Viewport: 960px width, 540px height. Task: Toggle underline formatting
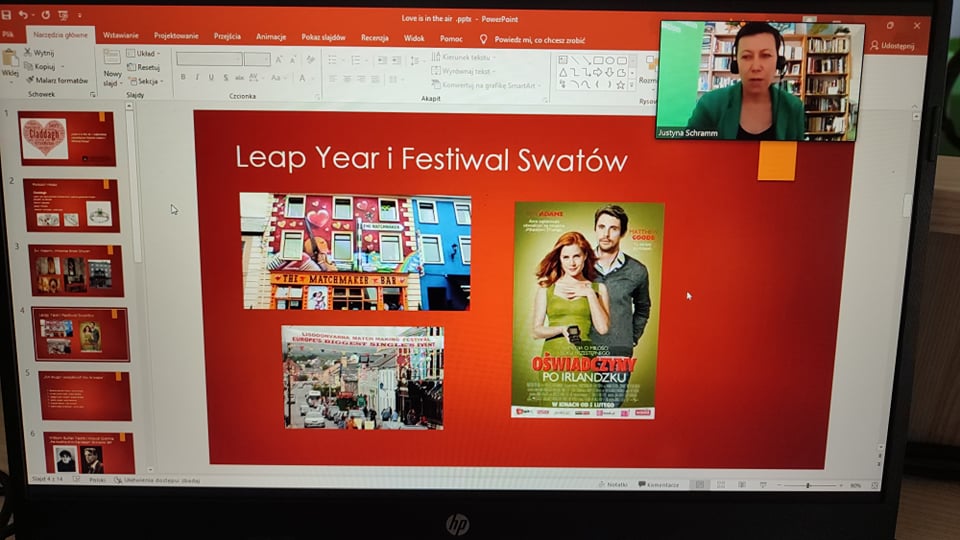point(211,77)
